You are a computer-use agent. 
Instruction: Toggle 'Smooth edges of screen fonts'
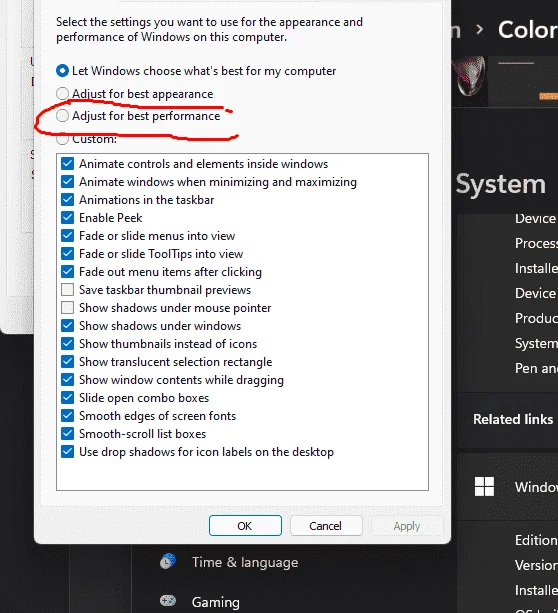67,416
